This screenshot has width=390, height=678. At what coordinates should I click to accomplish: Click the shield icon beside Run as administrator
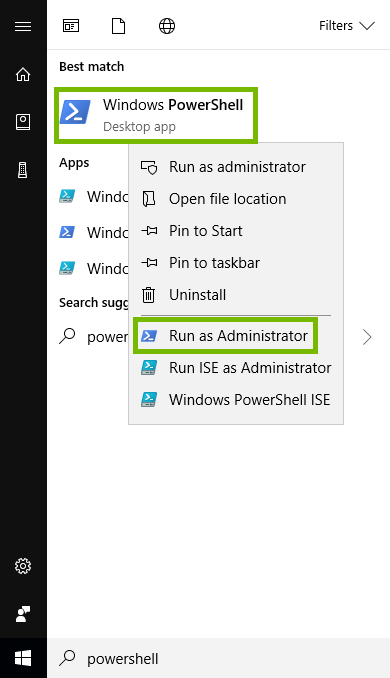pyautogui.click(x=149, y=167)
